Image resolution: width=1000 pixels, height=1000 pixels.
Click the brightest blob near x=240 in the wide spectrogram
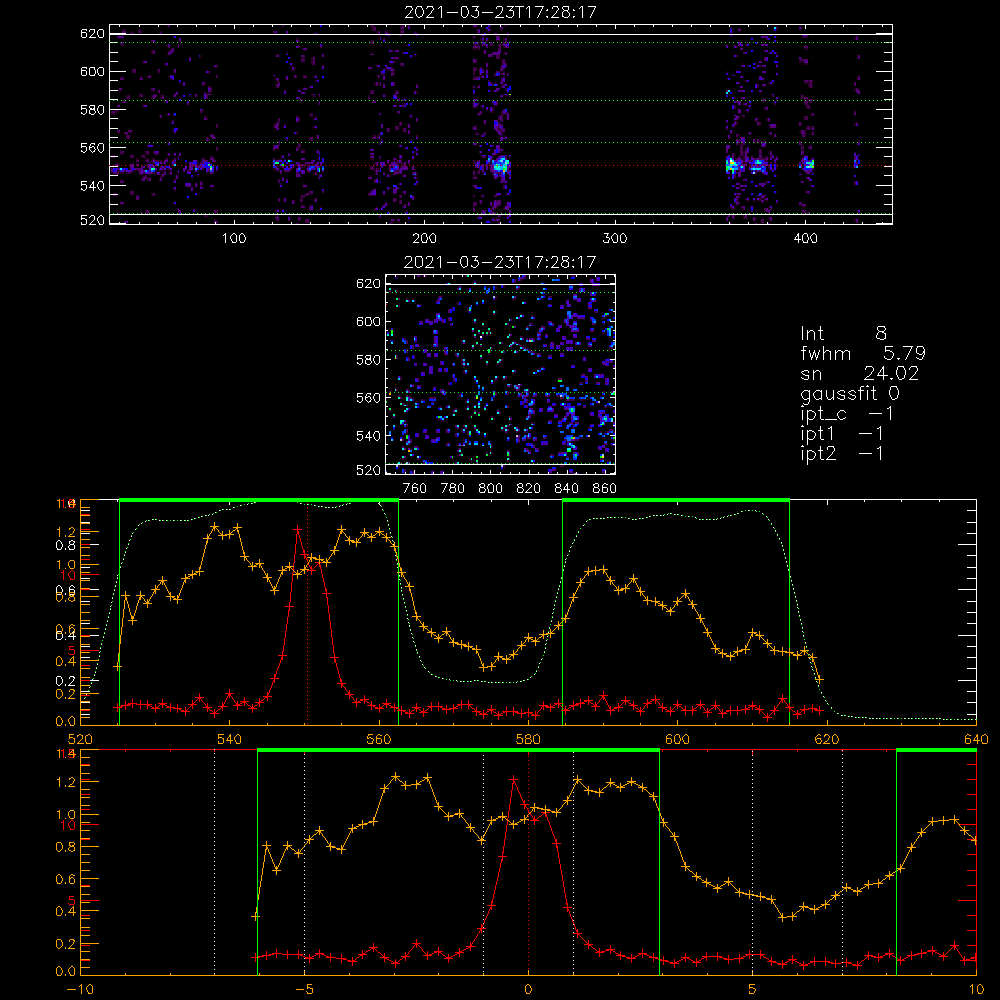pyautogui.click(x=500, y=165)
